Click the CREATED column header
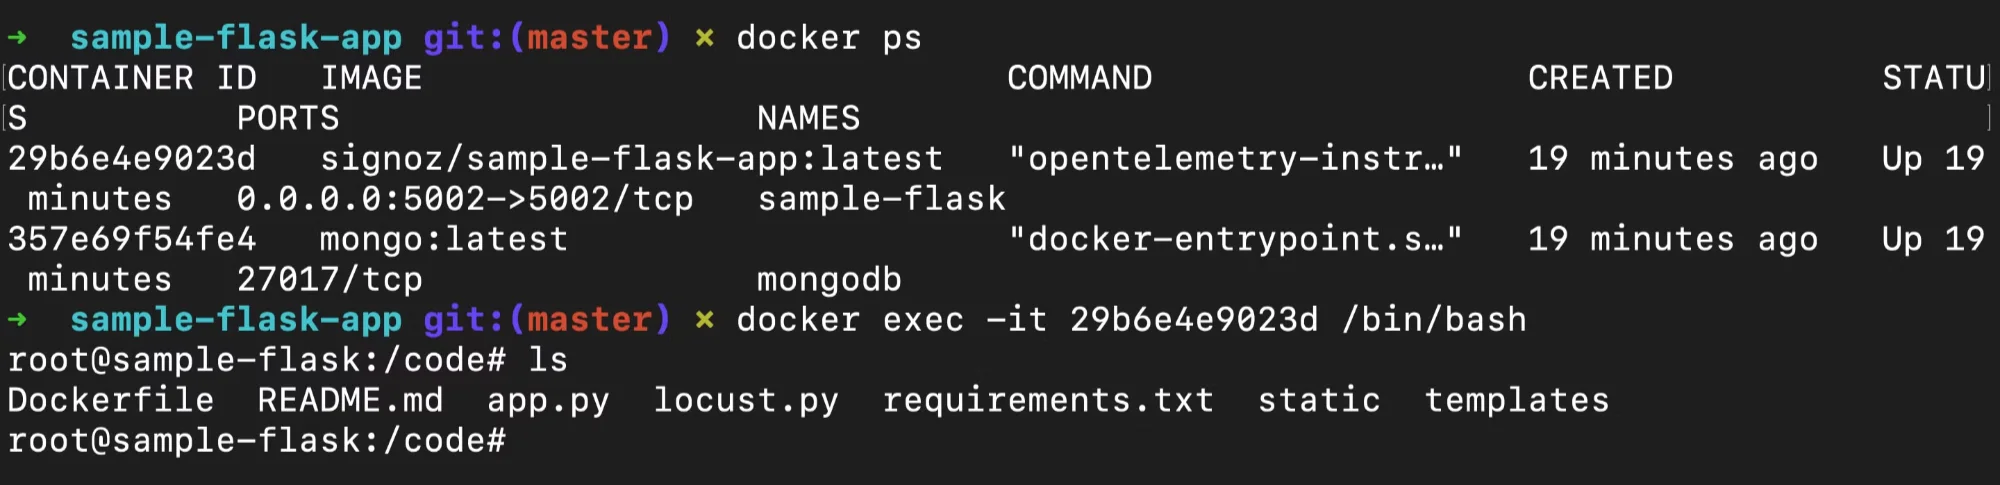 coord(1600,78)
